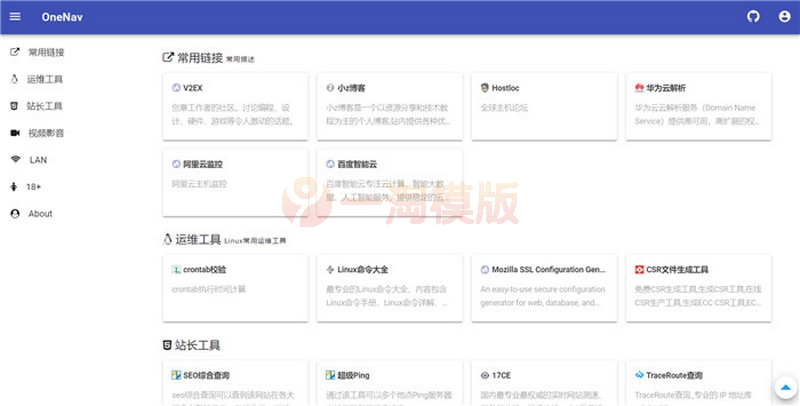Click the sidebar HTML5 icon beside 站长工具
Screen dimensions: 800x406
[14, 106]
